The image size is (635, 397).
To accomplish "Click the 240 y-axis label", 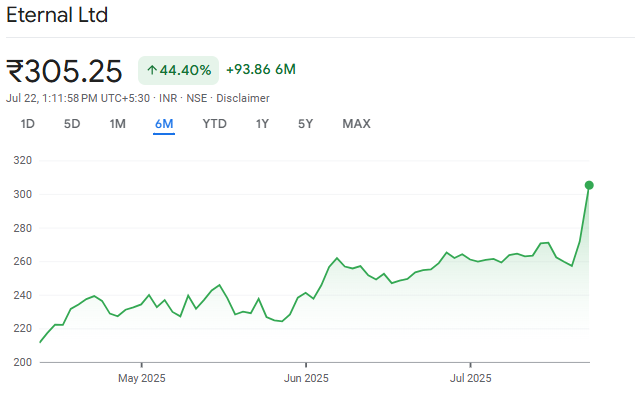I will pos(23,295).
